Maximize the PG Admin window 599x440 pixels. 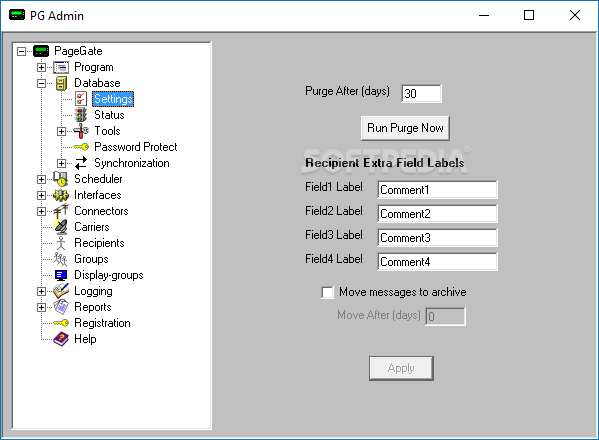click(529, 16)
